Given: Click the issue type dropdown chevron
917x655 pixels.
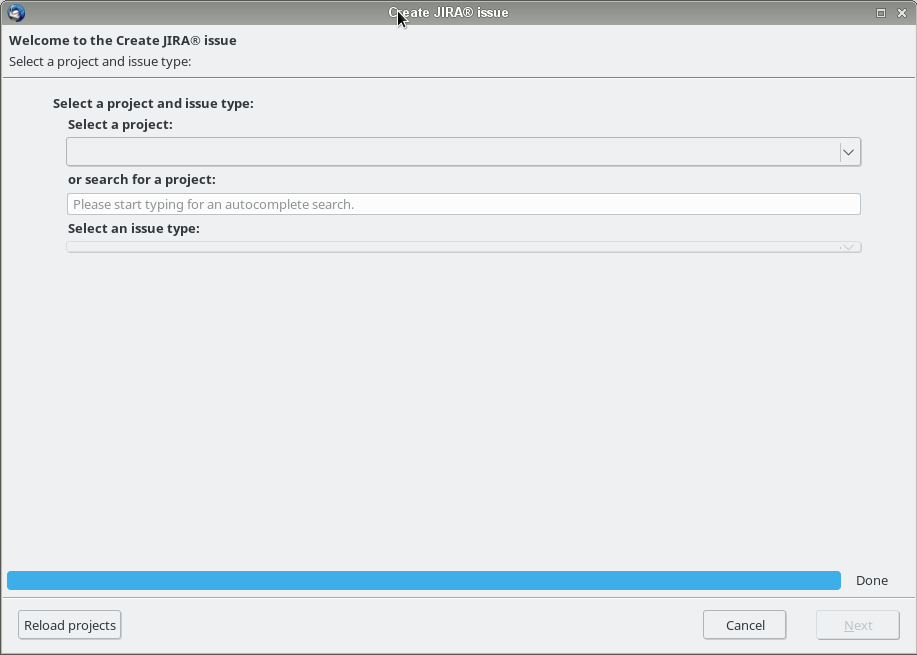Looking at the screenshot, I should (848, 247).
